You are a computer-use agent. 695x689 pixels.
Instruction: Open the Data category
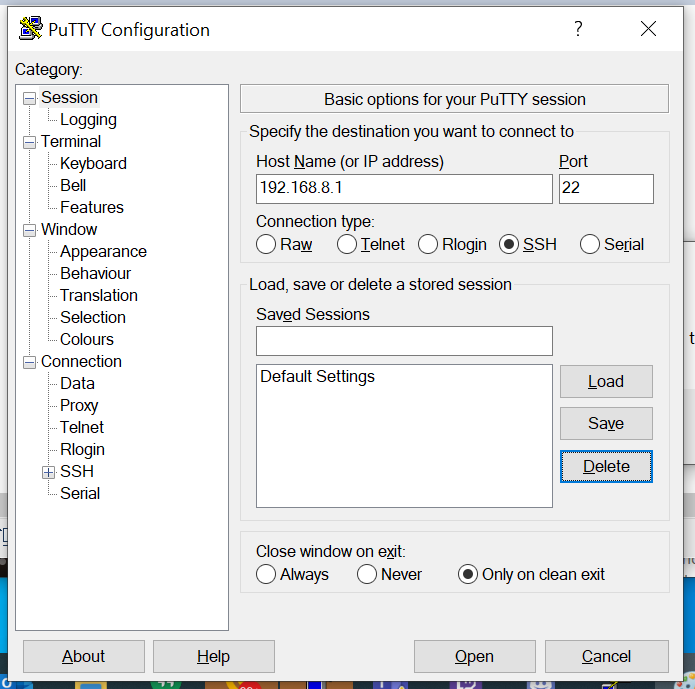pos(78,384)
